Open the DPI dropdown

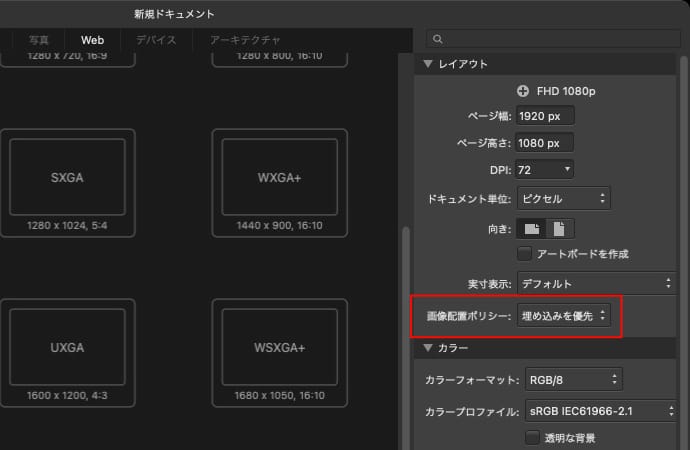tap(545, 170)
